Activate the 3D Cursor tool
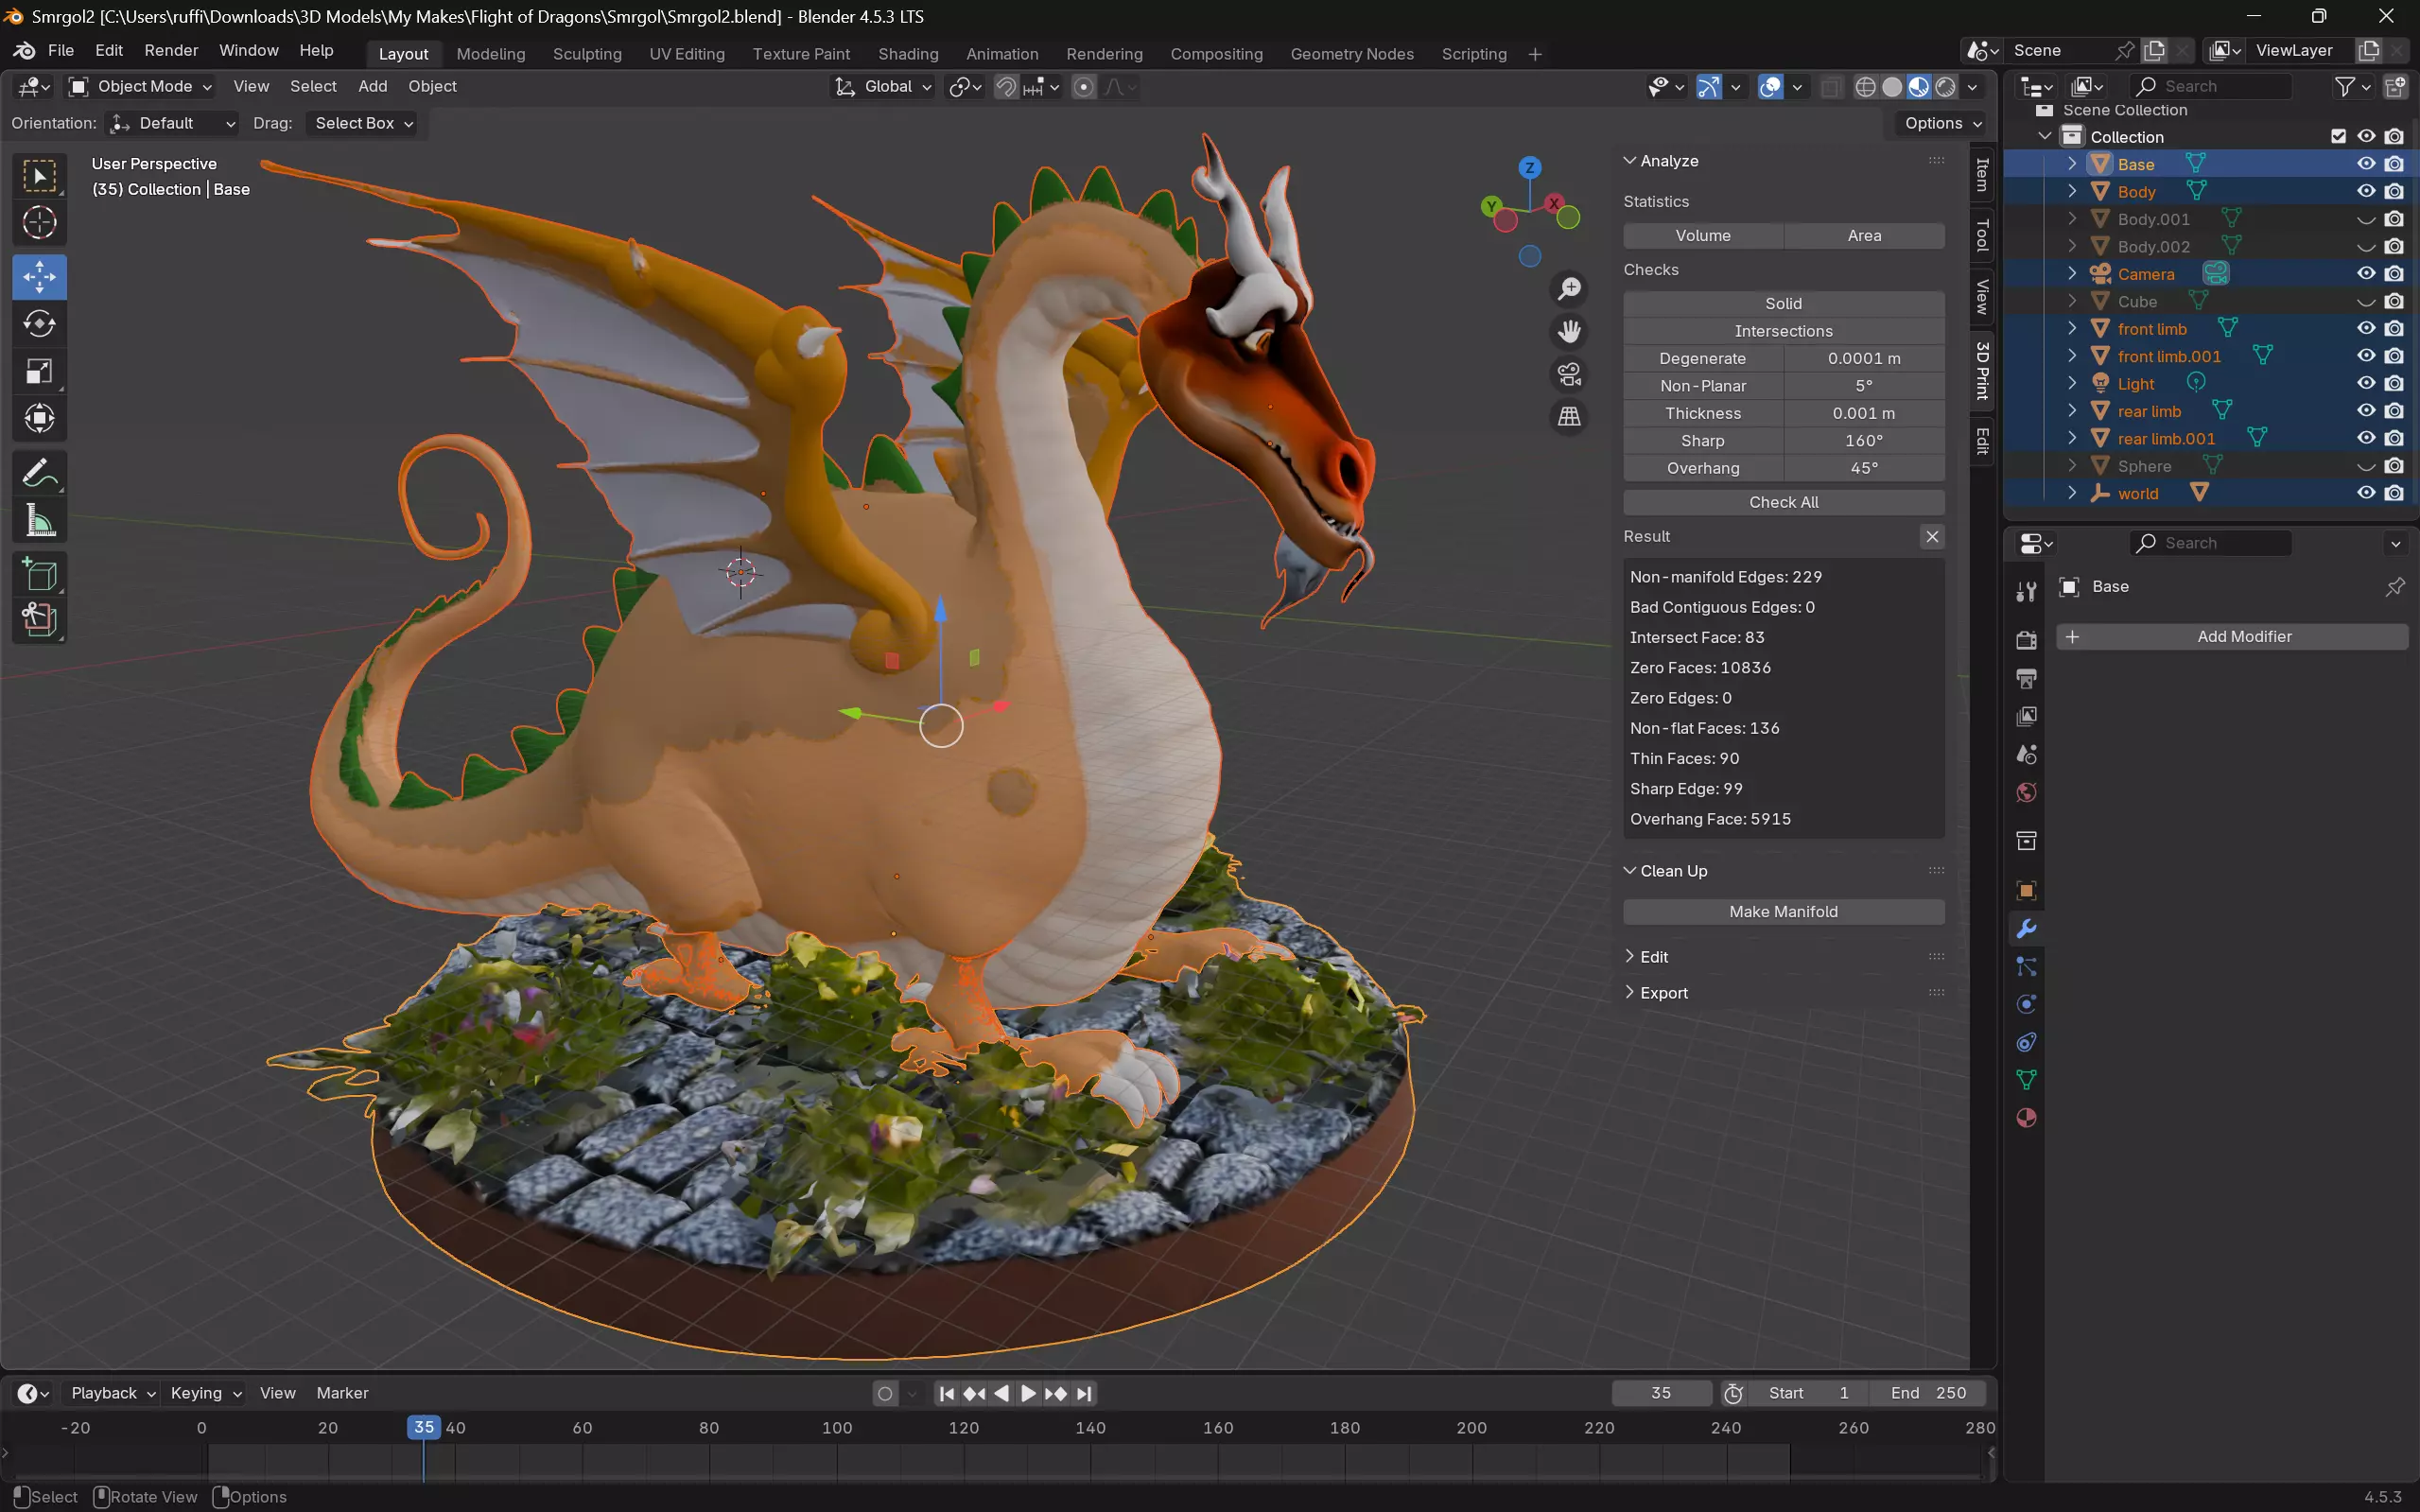2420x1512 pixels. (x=39, y=223)
